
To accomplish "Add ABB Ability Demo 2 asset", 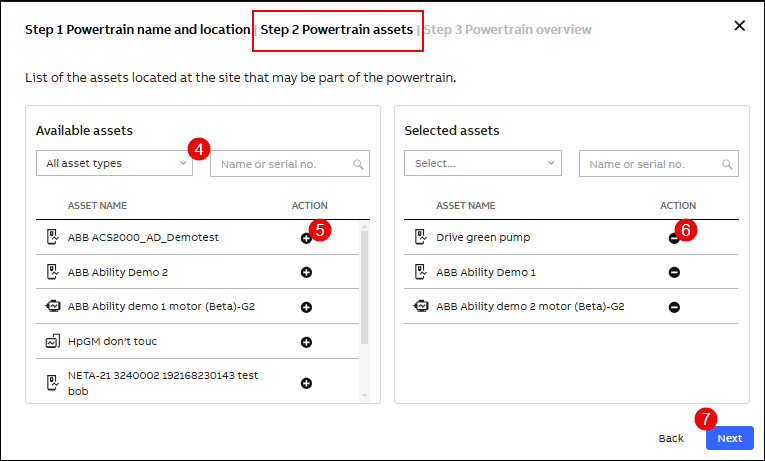I will (306, 272).
